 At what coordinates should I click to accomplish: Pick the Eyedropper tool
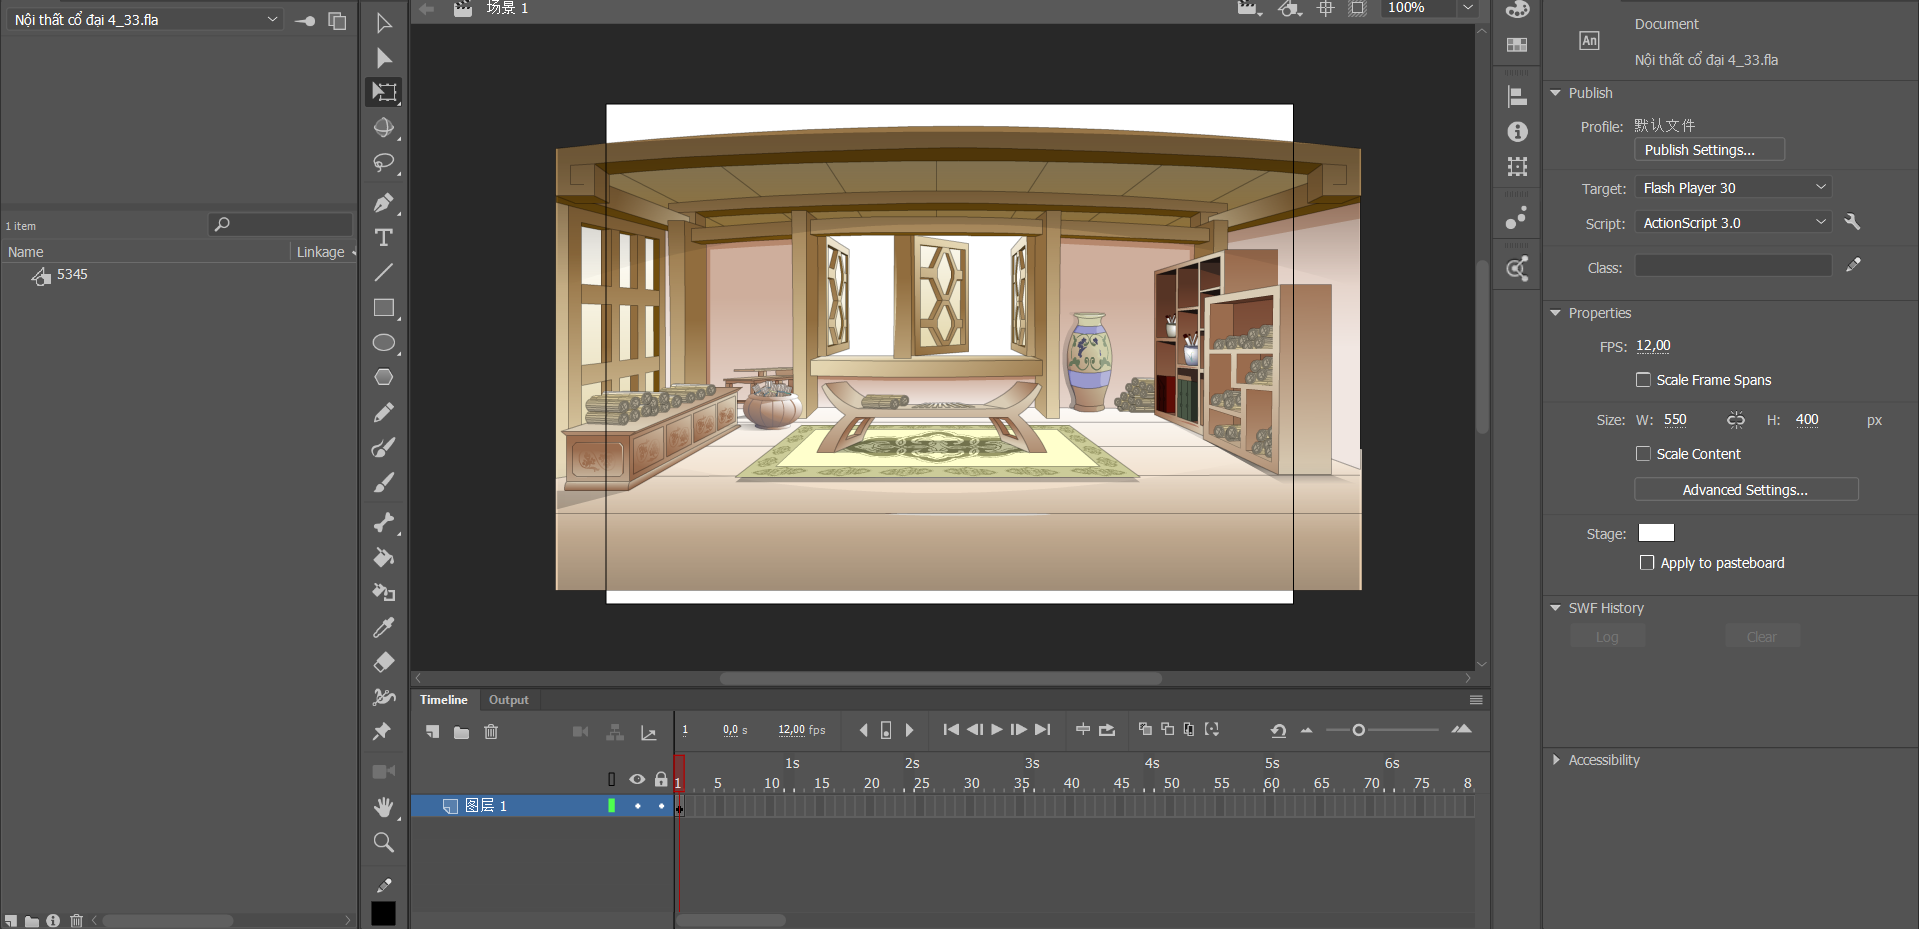[x=383, y=628]
